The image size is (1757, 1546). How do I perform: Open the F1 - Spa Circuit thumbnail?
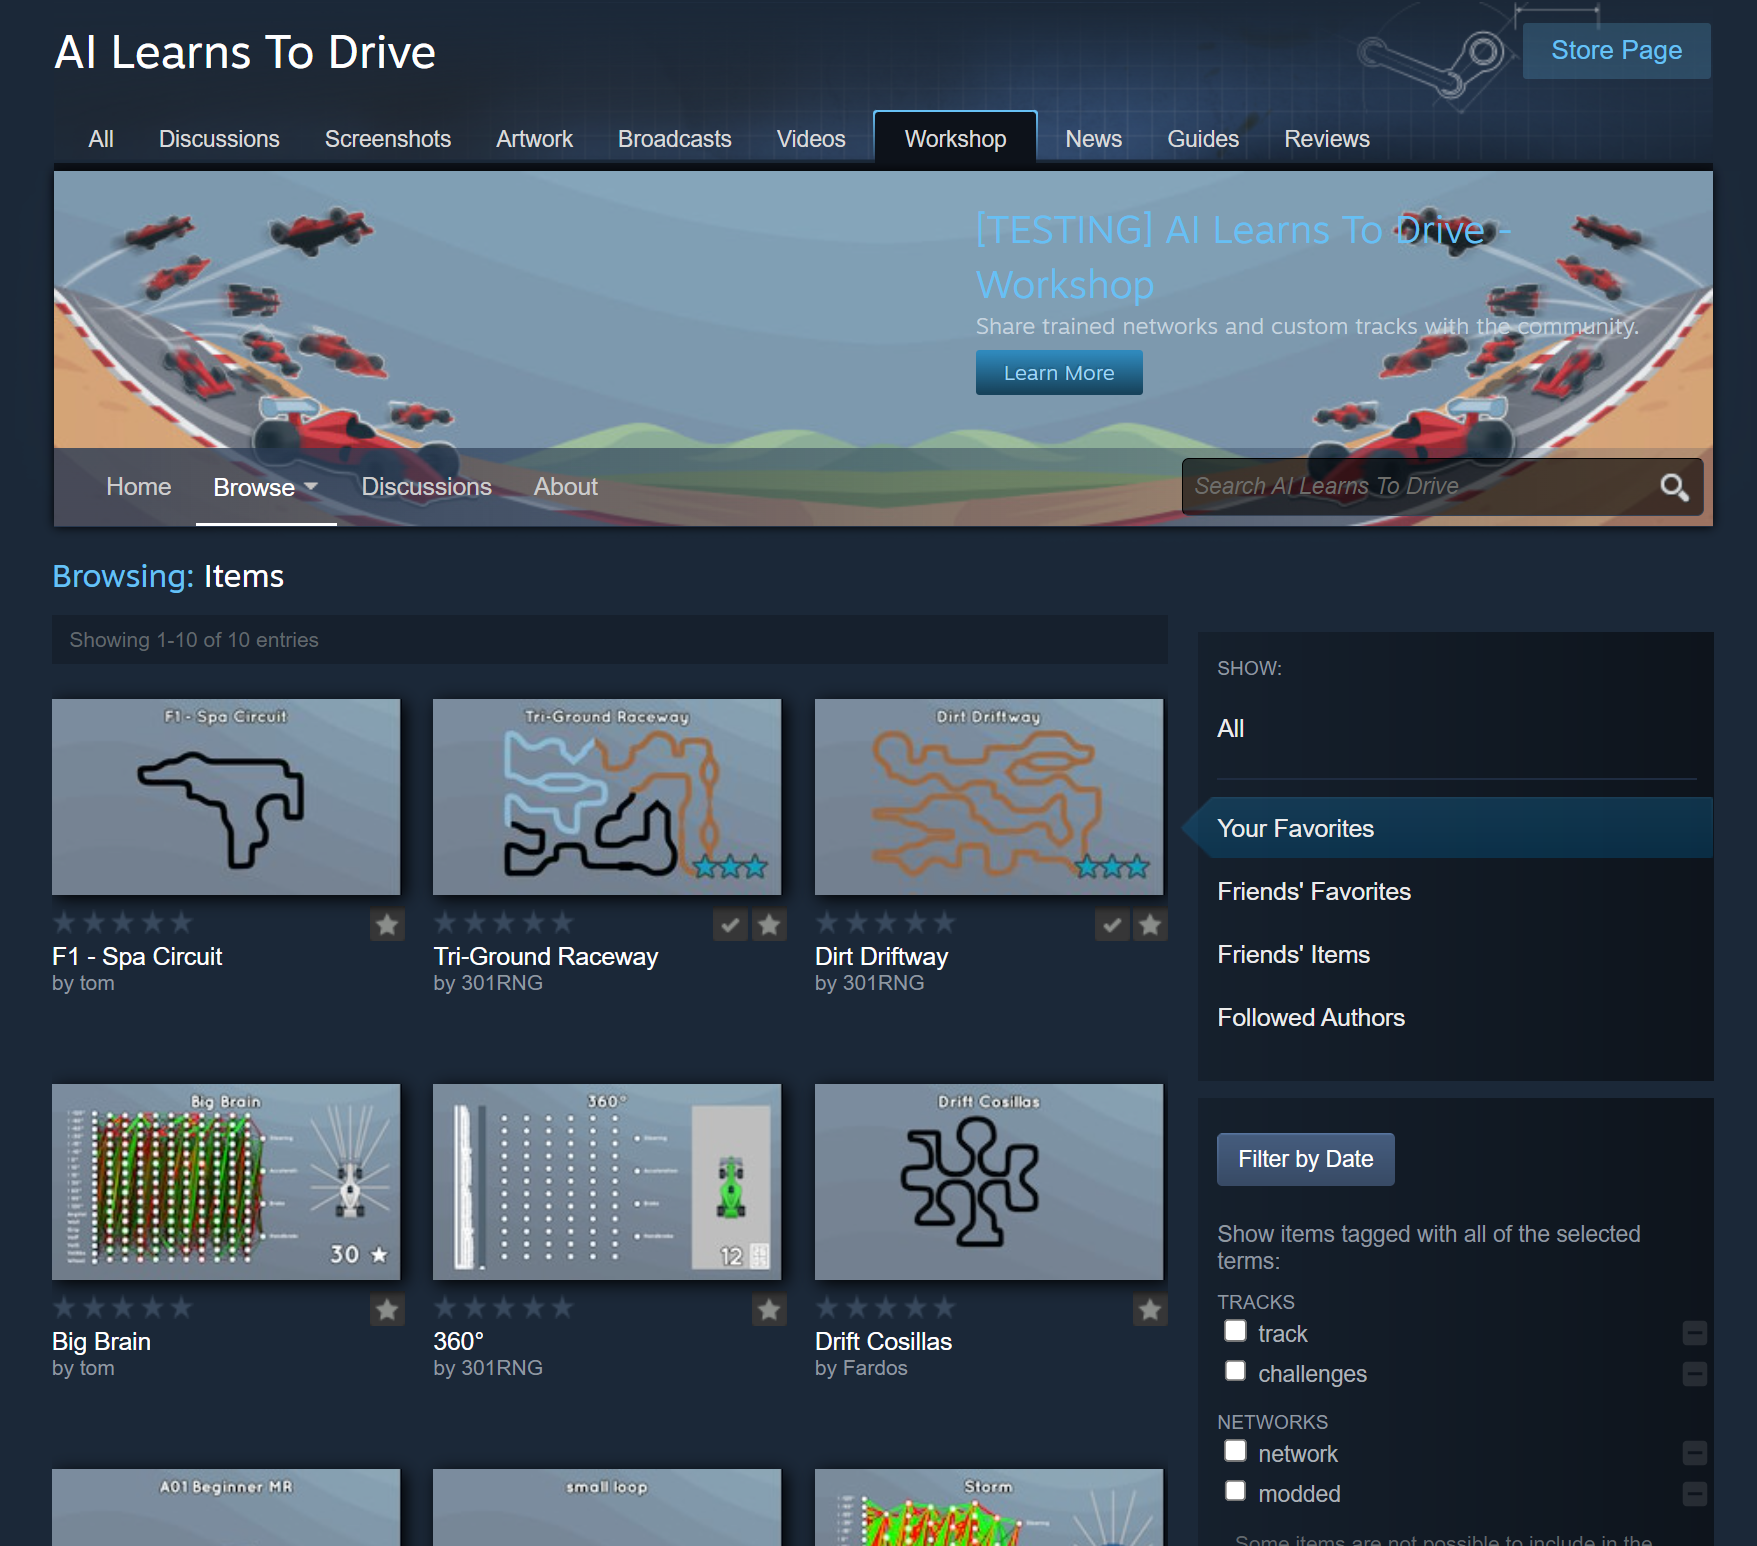point(226,797)
